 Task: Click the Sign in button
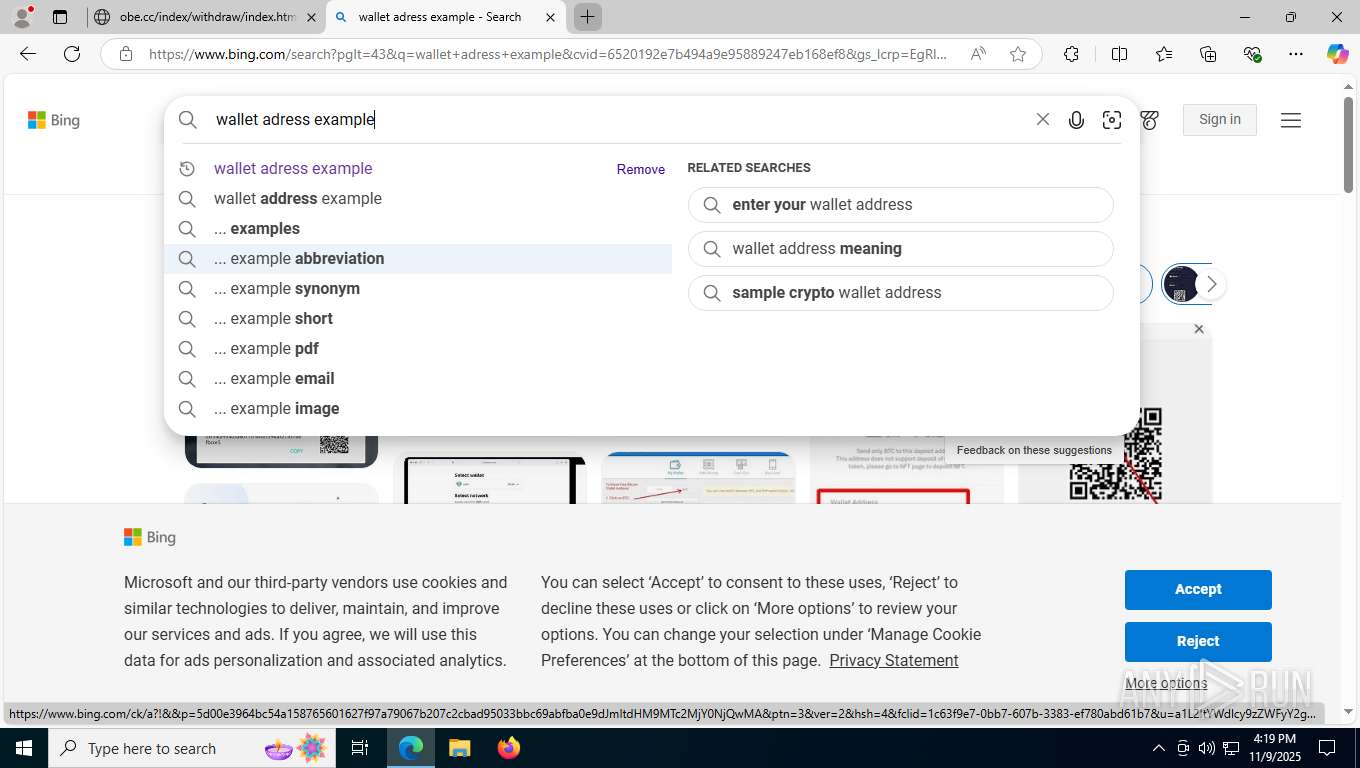[1219, 120]
